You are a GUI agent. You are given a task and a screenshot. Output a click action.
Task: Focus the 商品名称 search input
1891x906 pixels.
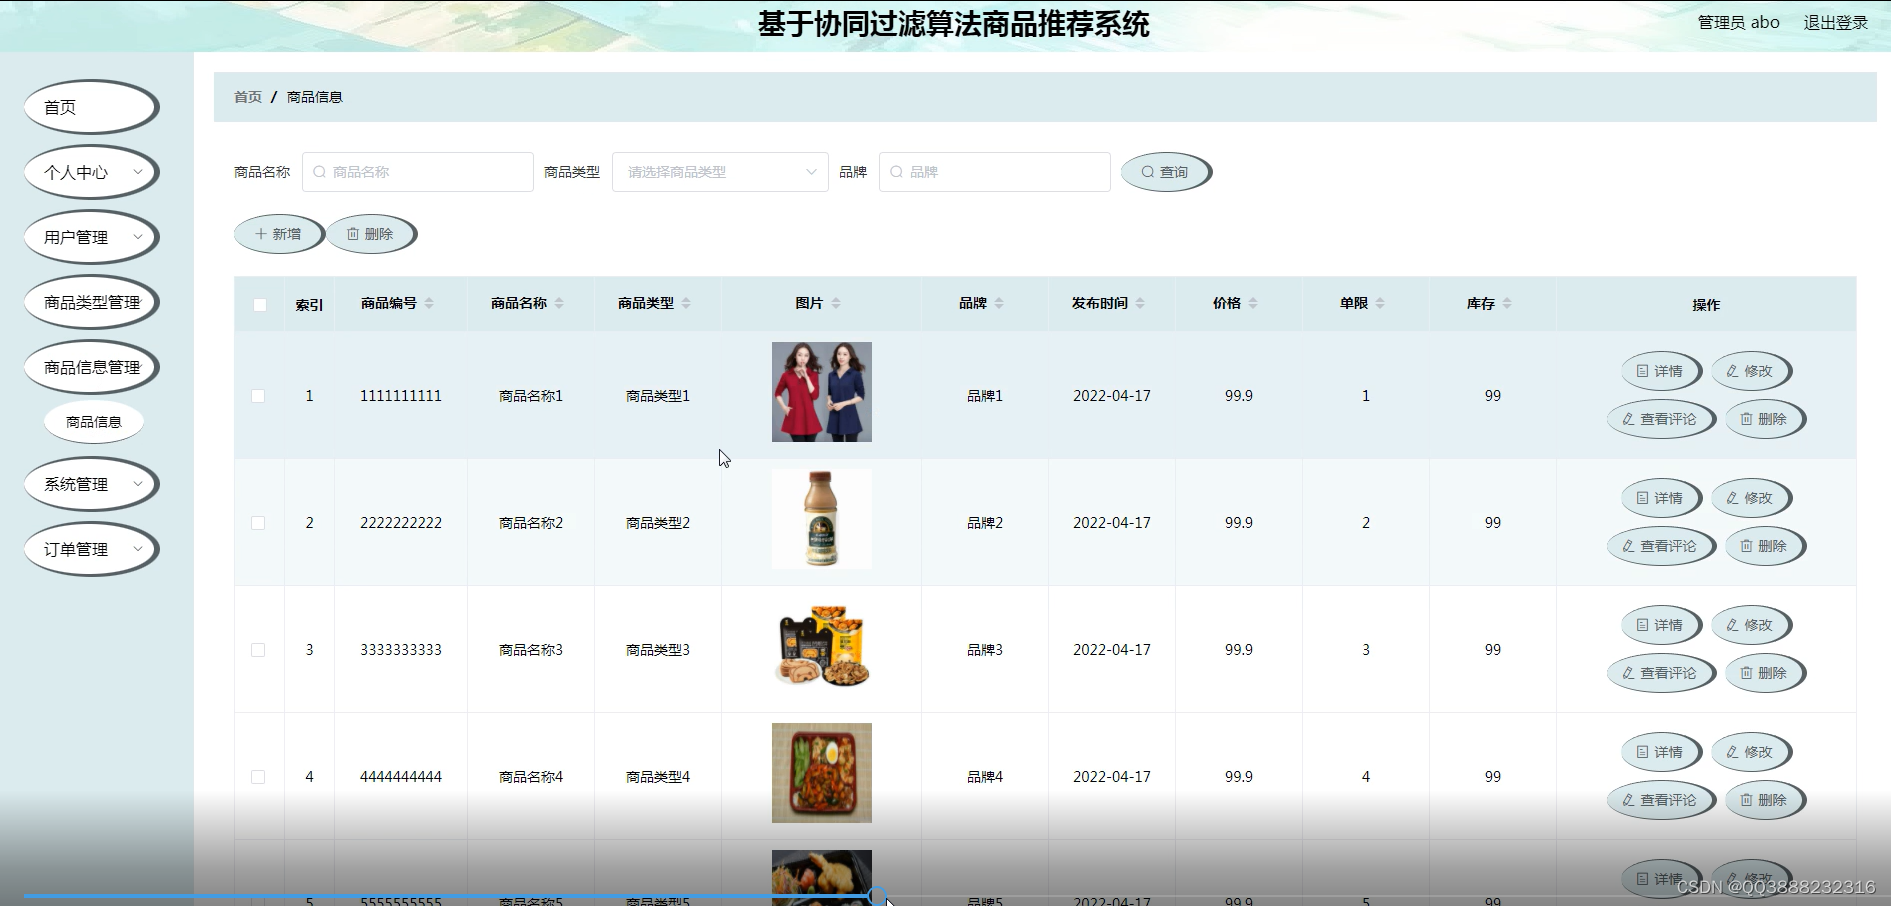coord(417,172)
